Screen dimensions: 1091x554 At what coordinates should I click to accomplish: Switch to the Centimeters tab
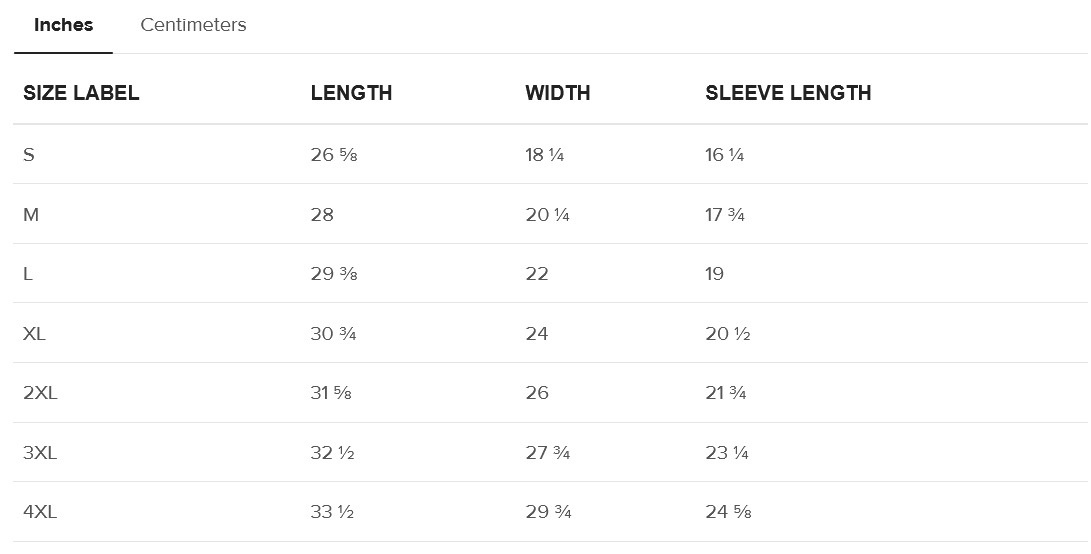click(x=193, y=25)
